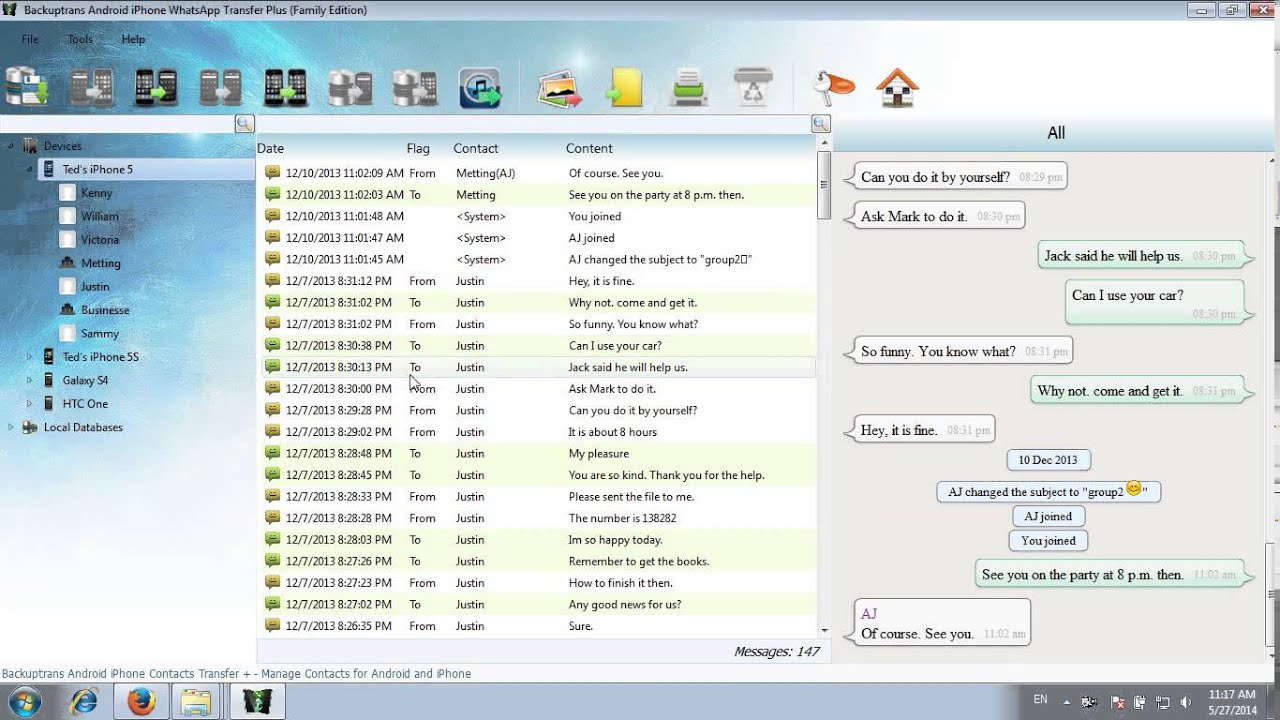Click the backup messages to database icon

point(27,87)
